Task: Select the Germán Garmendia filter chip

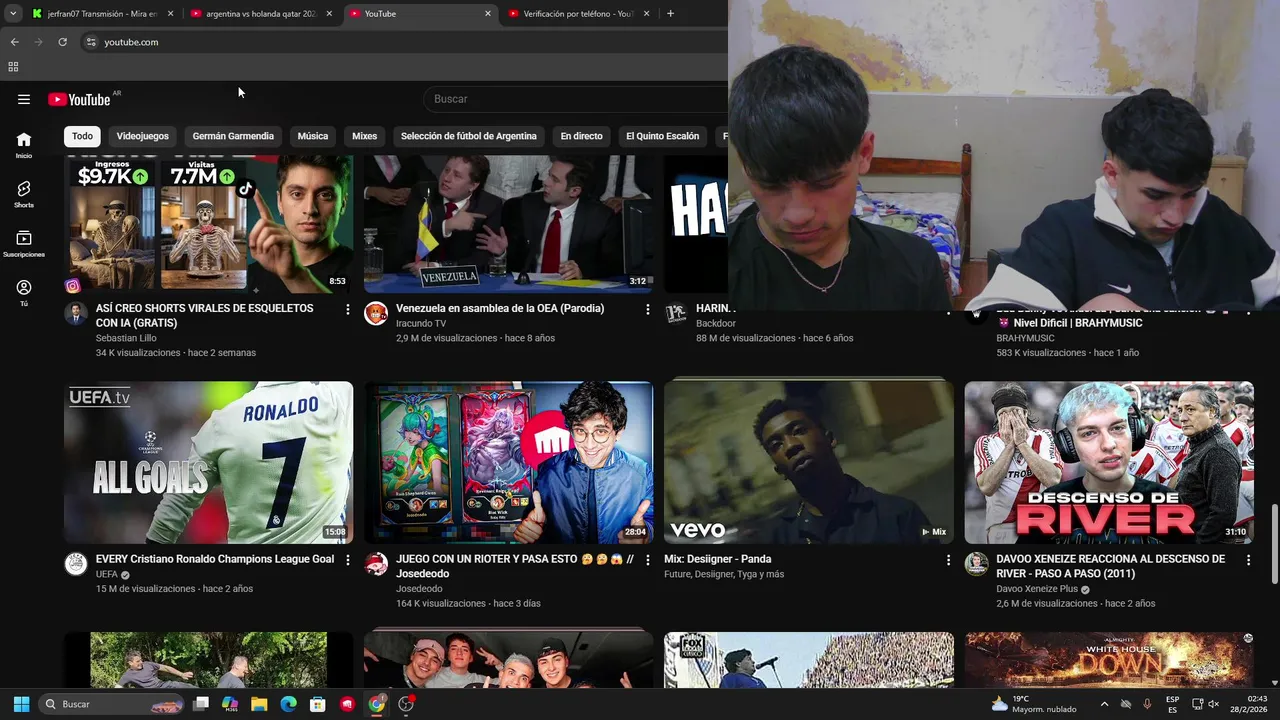Action: click(233, 136)
